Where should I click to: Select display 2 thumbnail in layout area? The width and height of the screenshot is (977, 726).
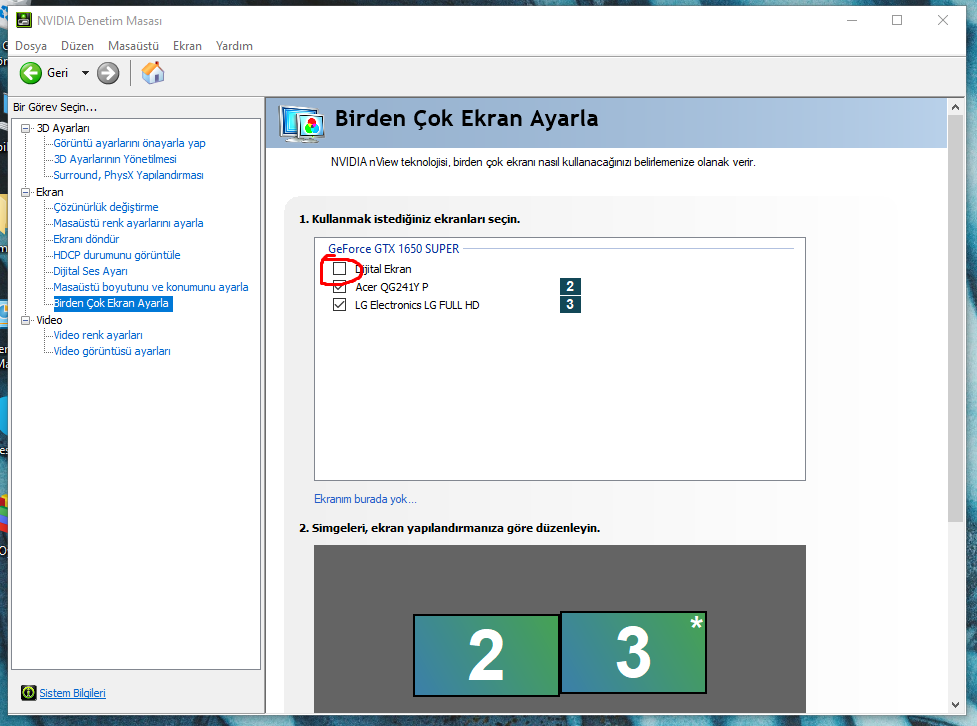486,655
